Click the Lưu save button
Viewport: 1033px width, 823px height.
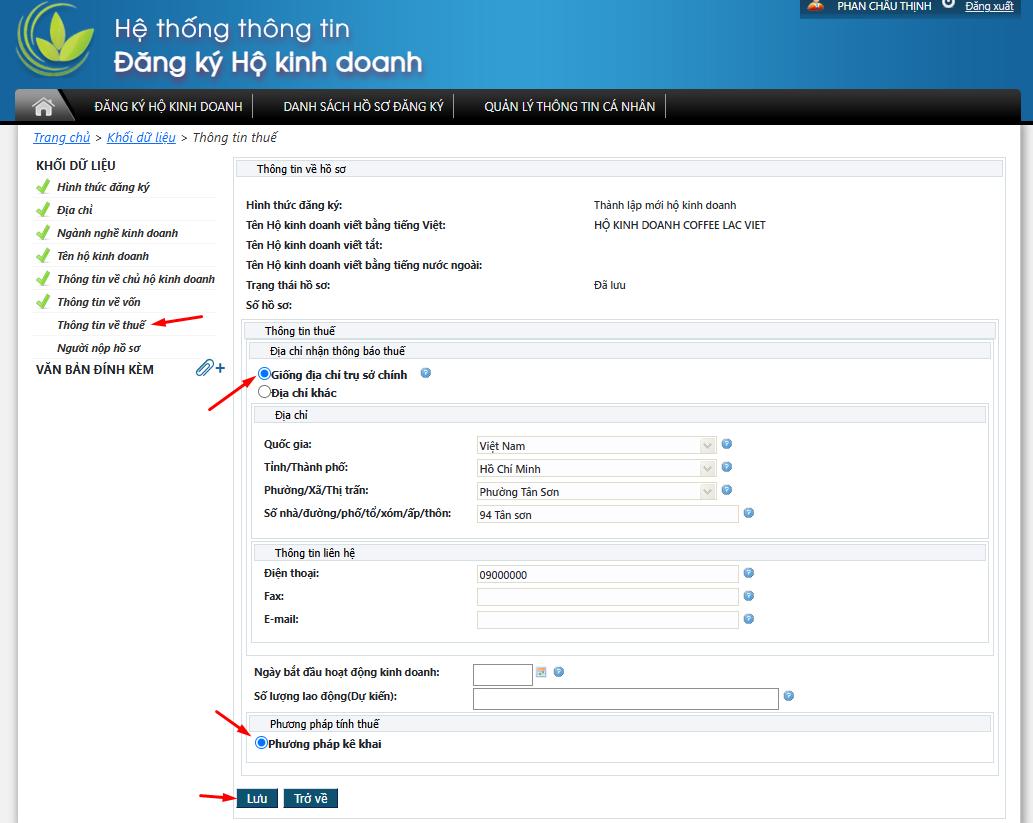coord(257,799)
